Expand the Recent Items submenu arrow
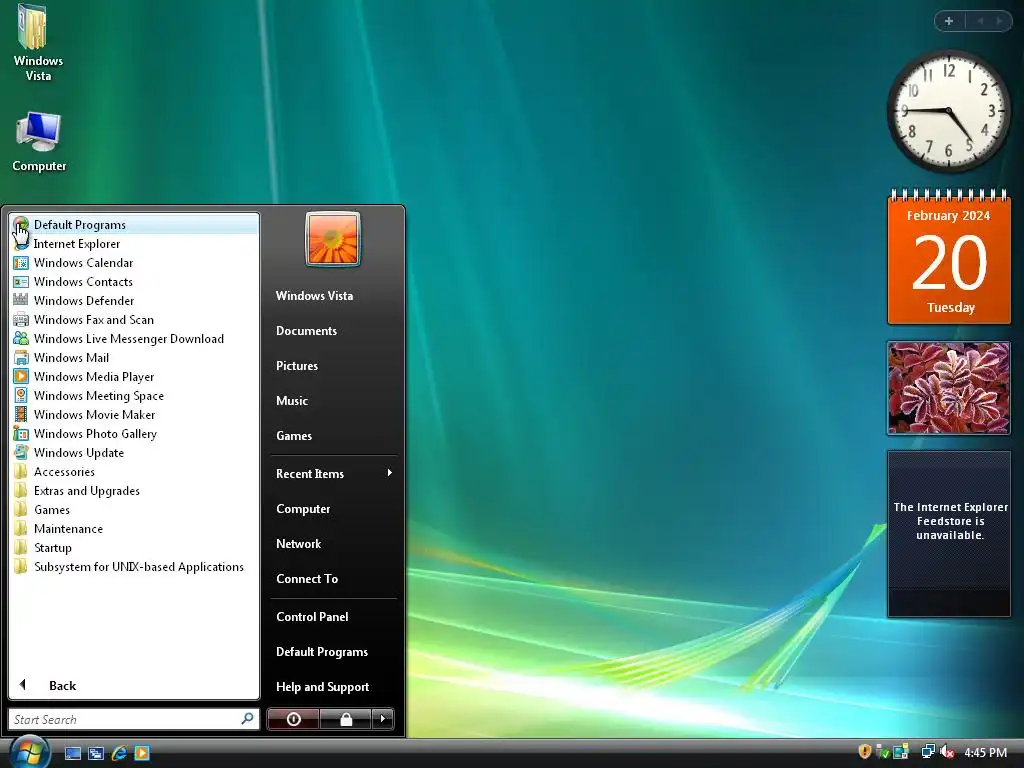Viewport: 1024px width, 768px height. pyautogui.click(x=389, y=473)
